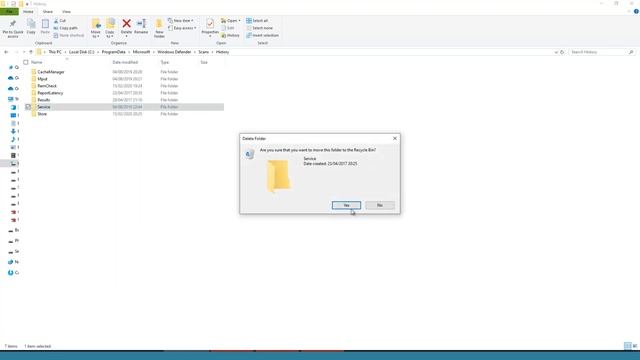Sort by the Size column header
The height and width of the screenshot is (360, 640).
click(x=204, y=62)
